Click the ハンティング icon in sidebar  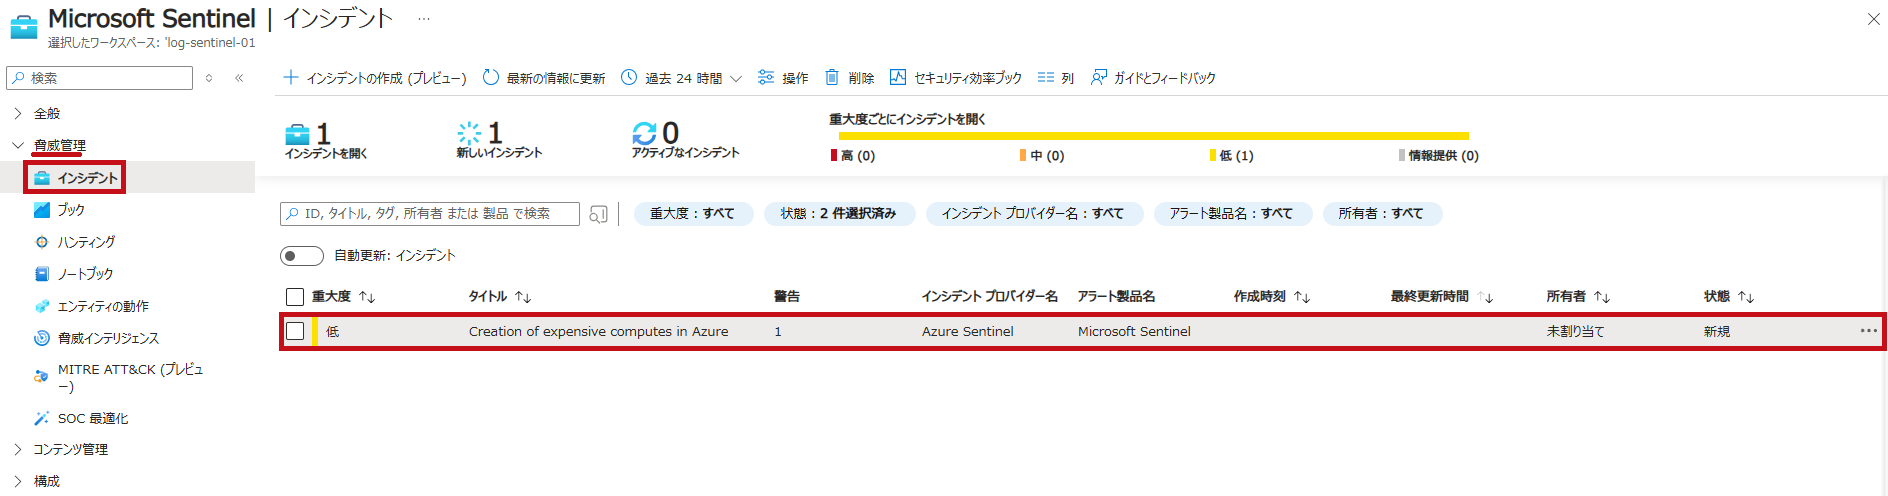[x=41, y=242]
